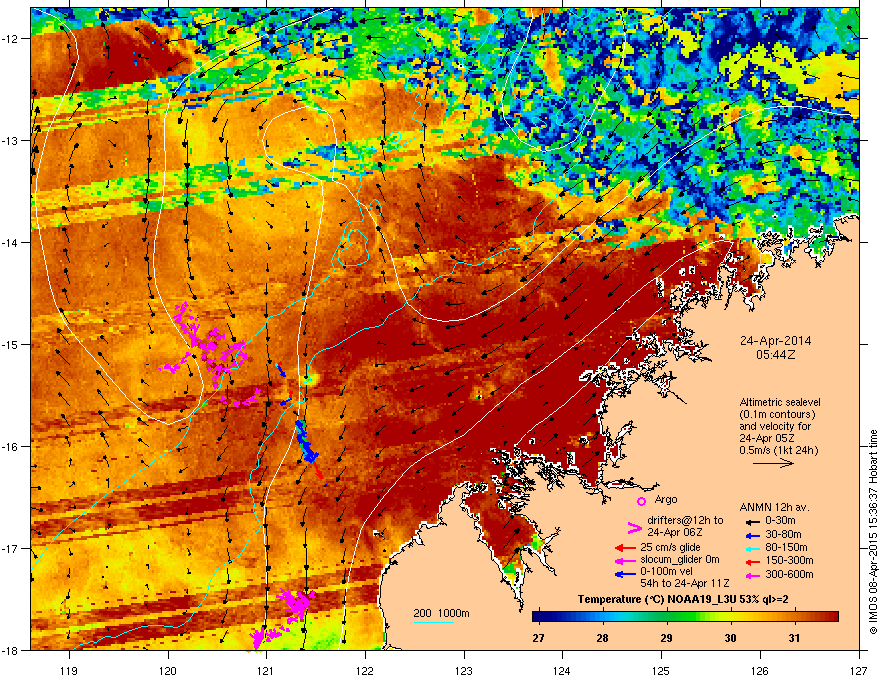The width and height of the screenshot is (880, 680).
Task: Click the blue arrow beside 0-100m vel
Action: coord(625,573)
